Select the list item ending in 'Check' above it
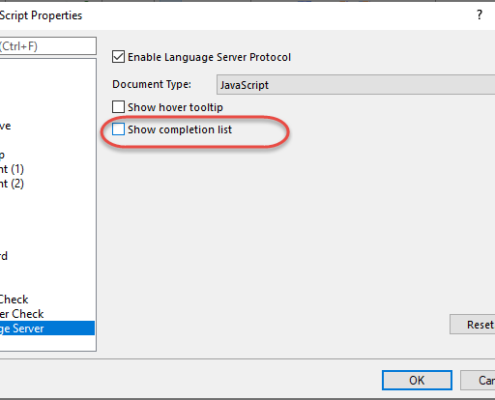 14,299
